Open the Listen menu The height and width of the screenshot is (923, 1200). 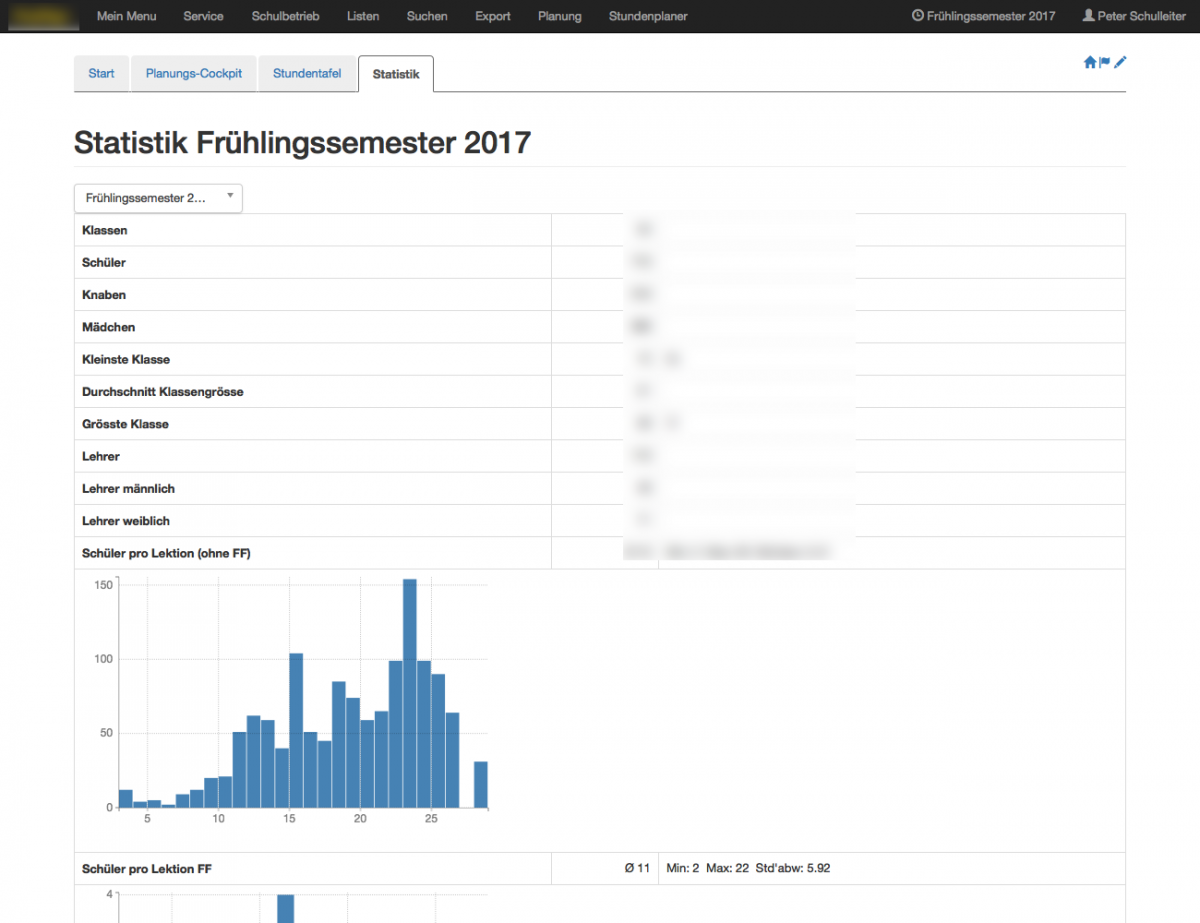[363, 16]
